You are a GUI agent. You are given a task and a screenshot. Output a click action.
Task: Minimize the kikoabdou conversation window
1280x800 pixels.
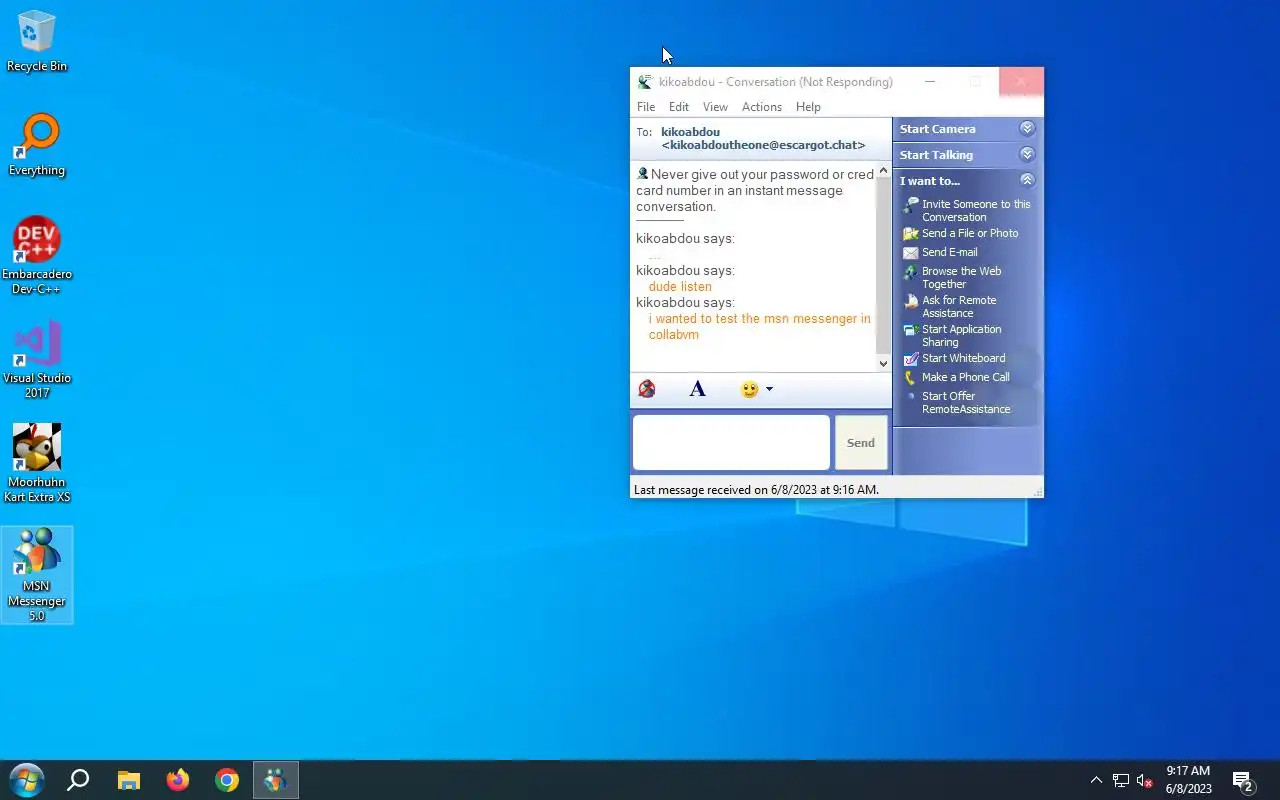pyautogui.click(x=930, y=82)
